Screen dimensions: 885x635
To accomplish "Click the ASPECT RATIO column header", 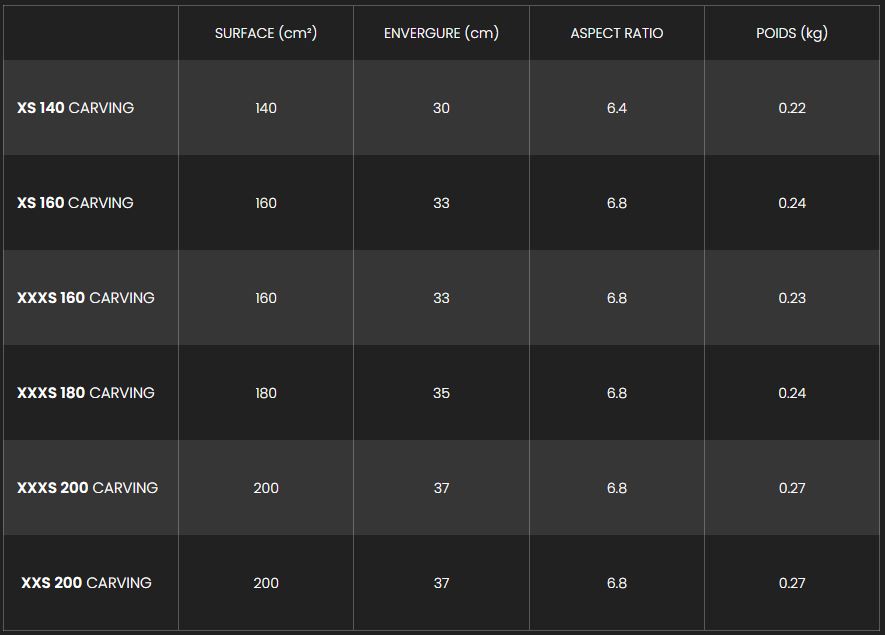I will pos(616,33).
